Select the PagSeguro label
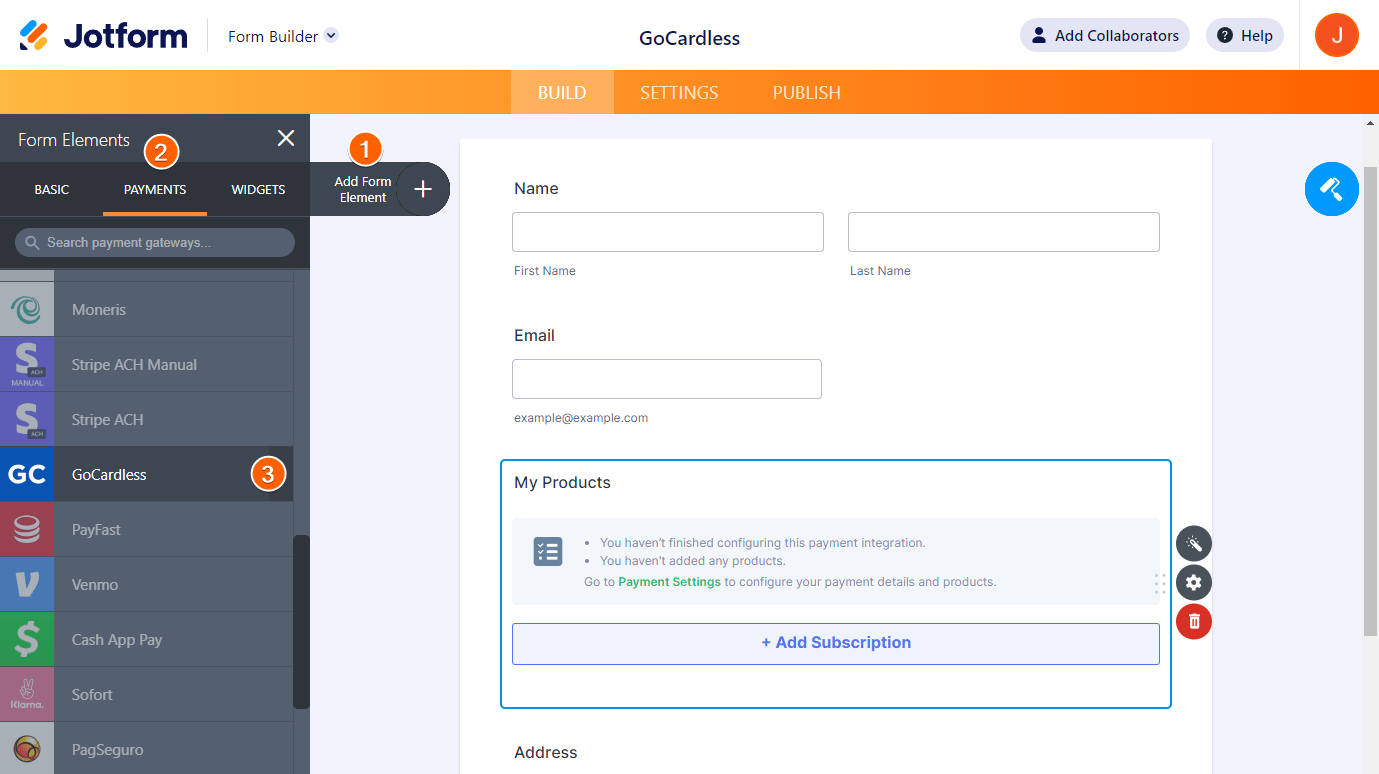 click(108, 749)
